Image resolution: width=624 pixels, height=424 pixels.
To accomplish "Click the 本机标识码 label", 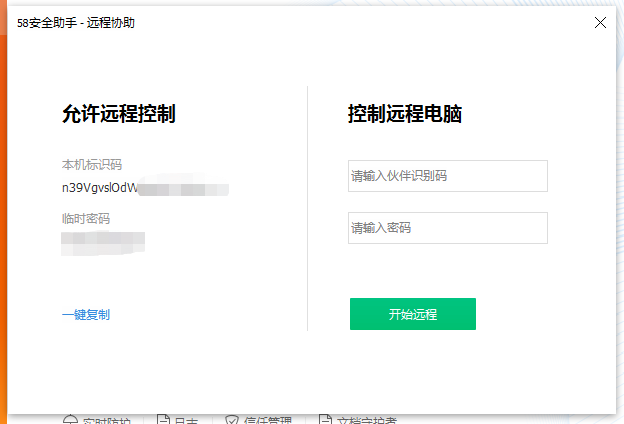I will click(92, 164).
